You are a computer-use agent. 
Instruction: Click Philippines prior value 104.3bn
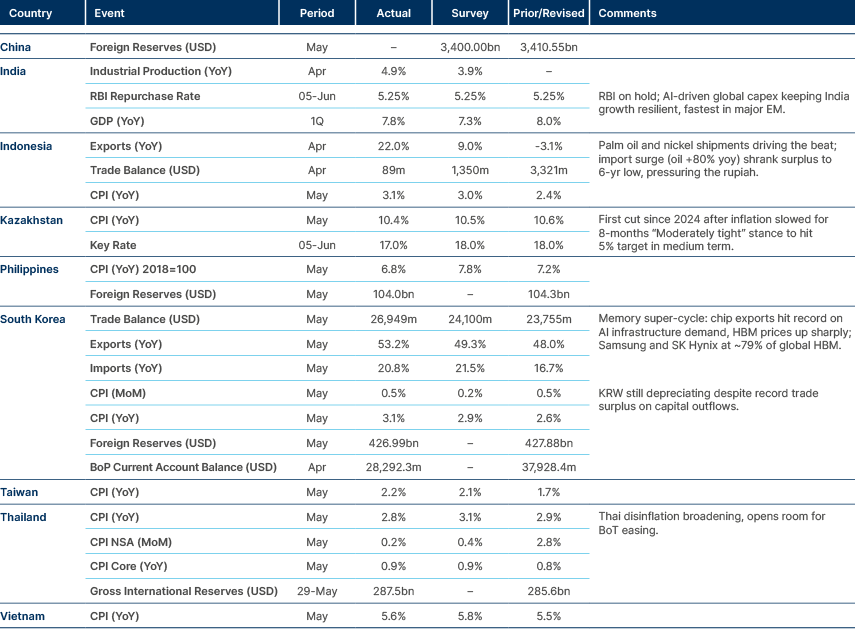click(x=549, y=294)
